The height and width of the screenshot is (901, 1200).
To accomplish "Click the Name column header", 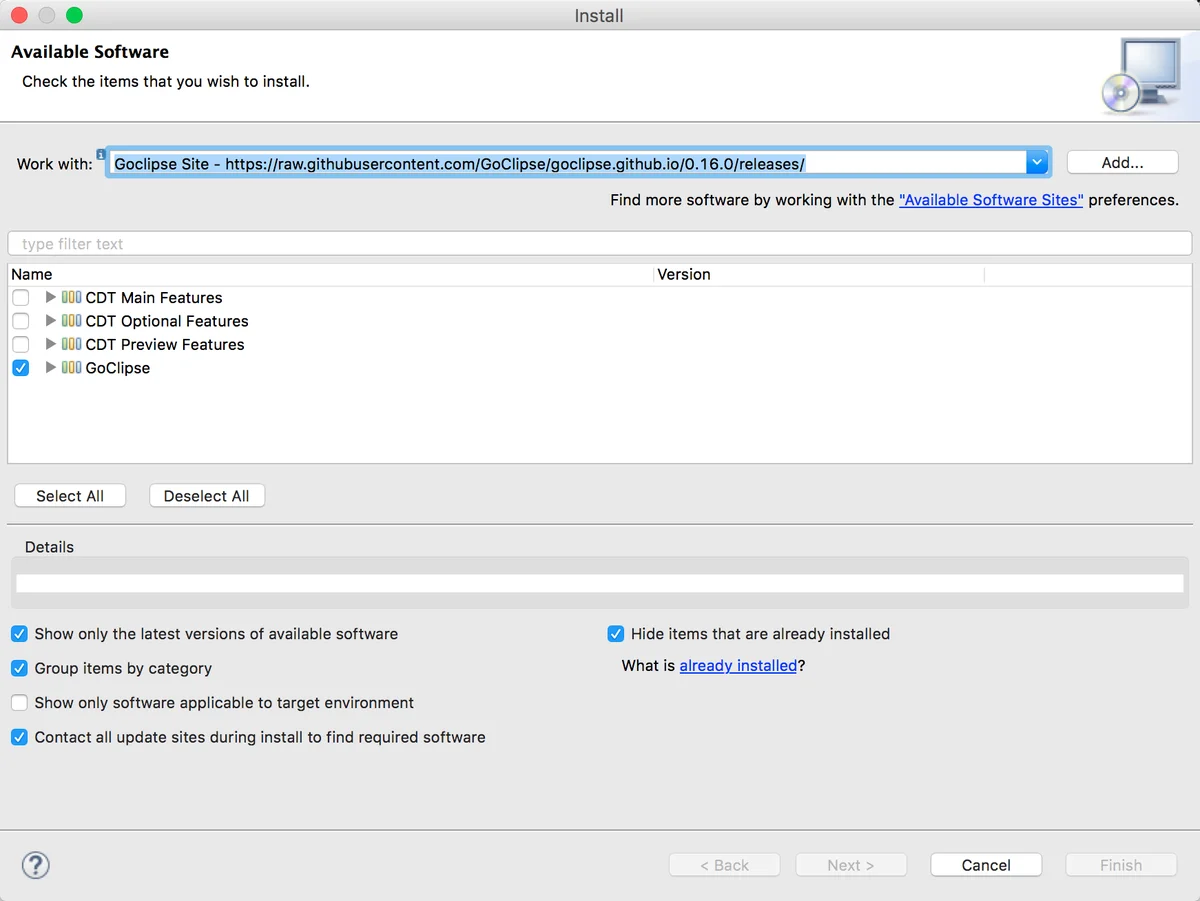I will tap(330, 274).
